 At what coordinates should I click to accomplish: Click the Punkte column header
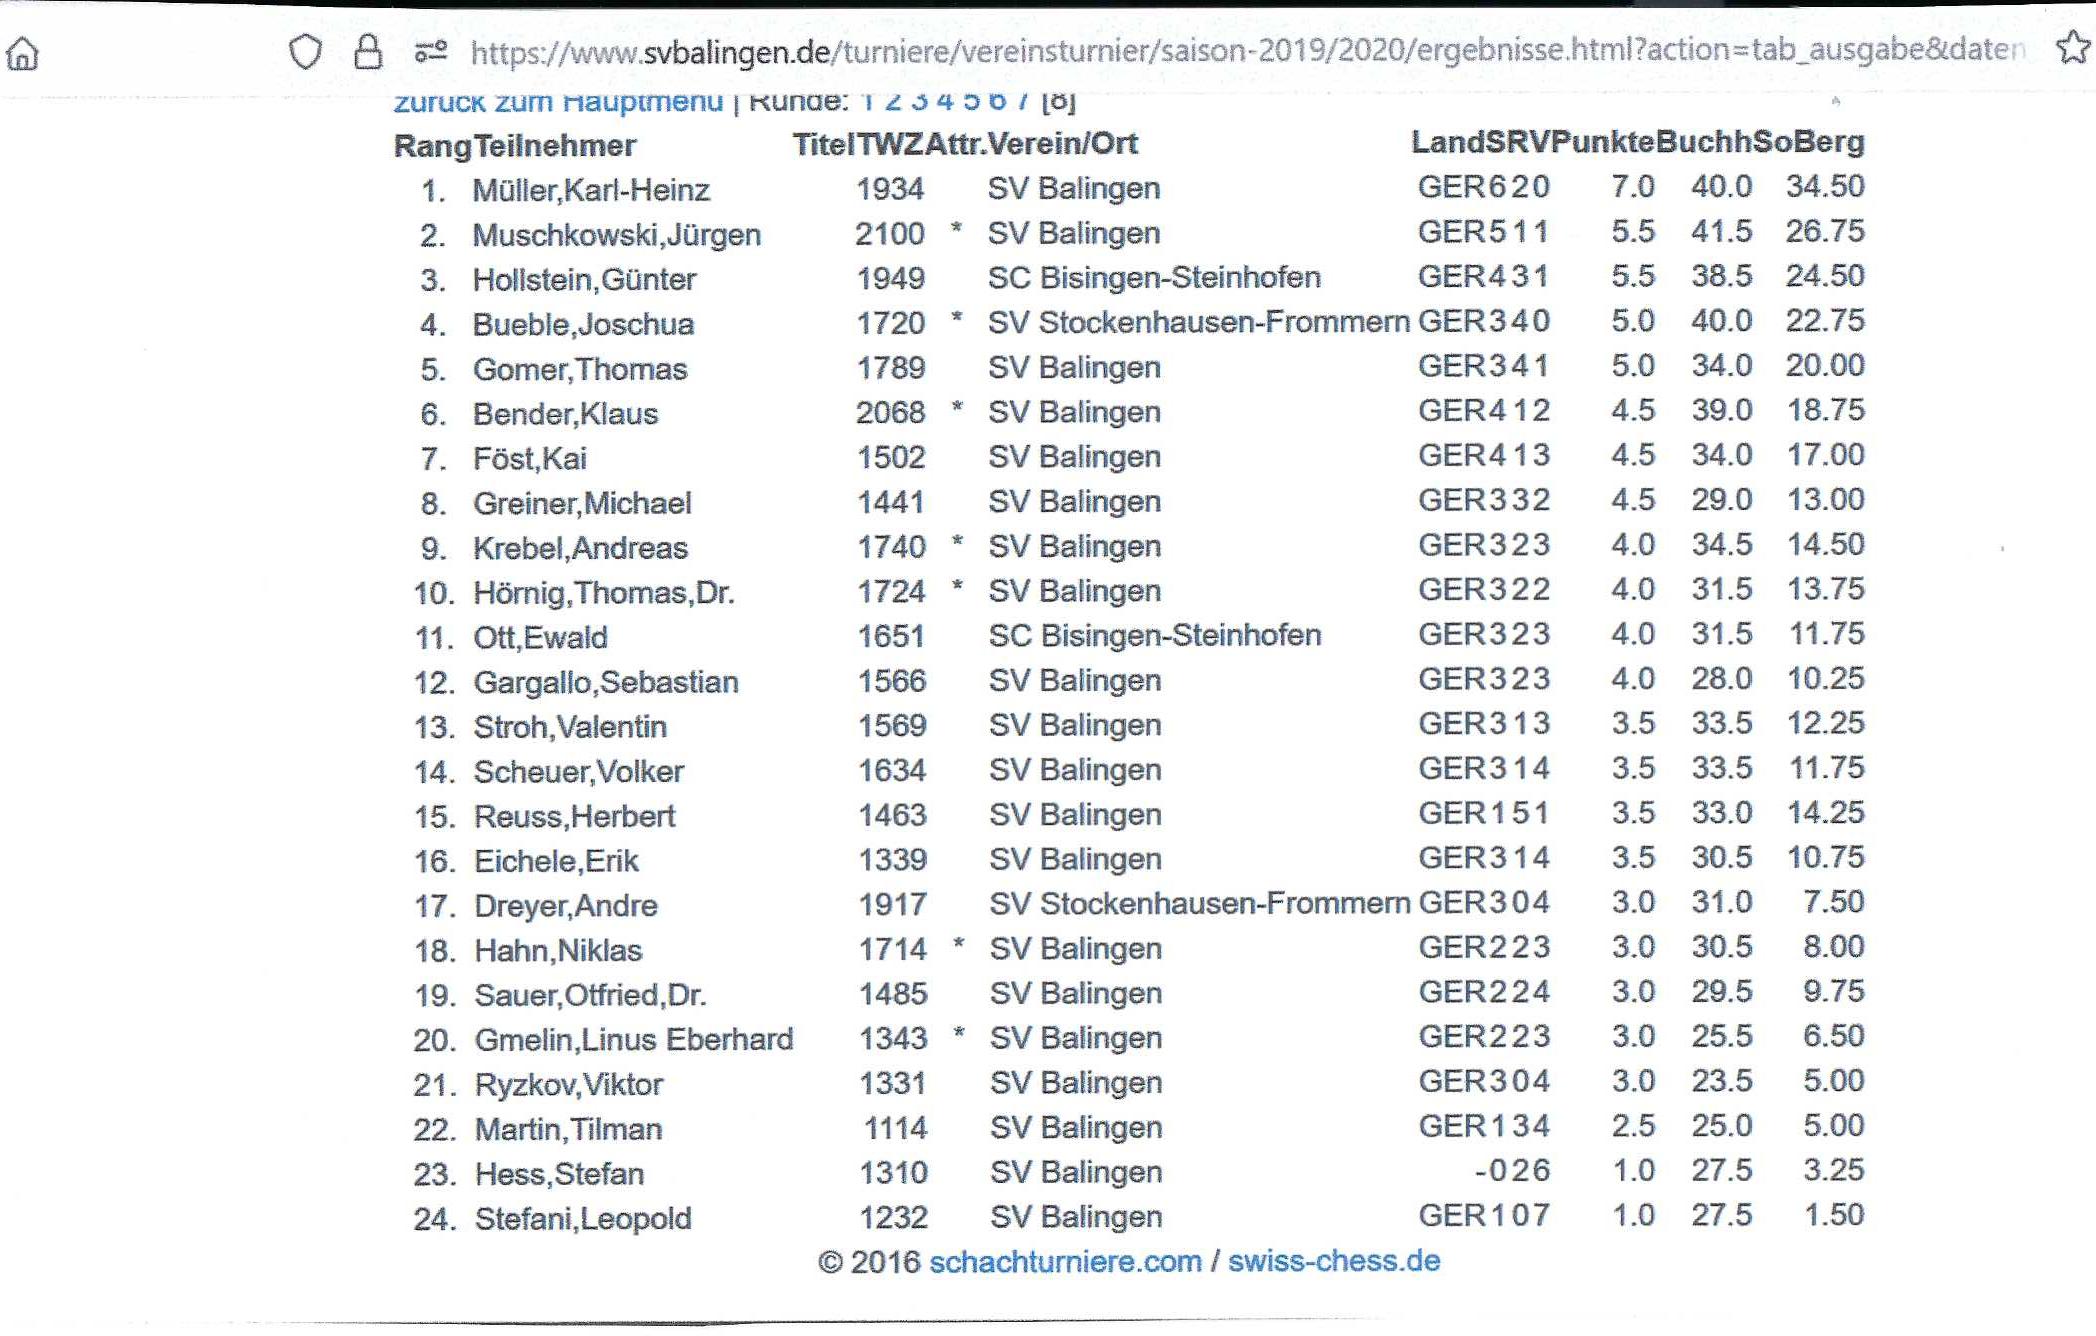1604,143
